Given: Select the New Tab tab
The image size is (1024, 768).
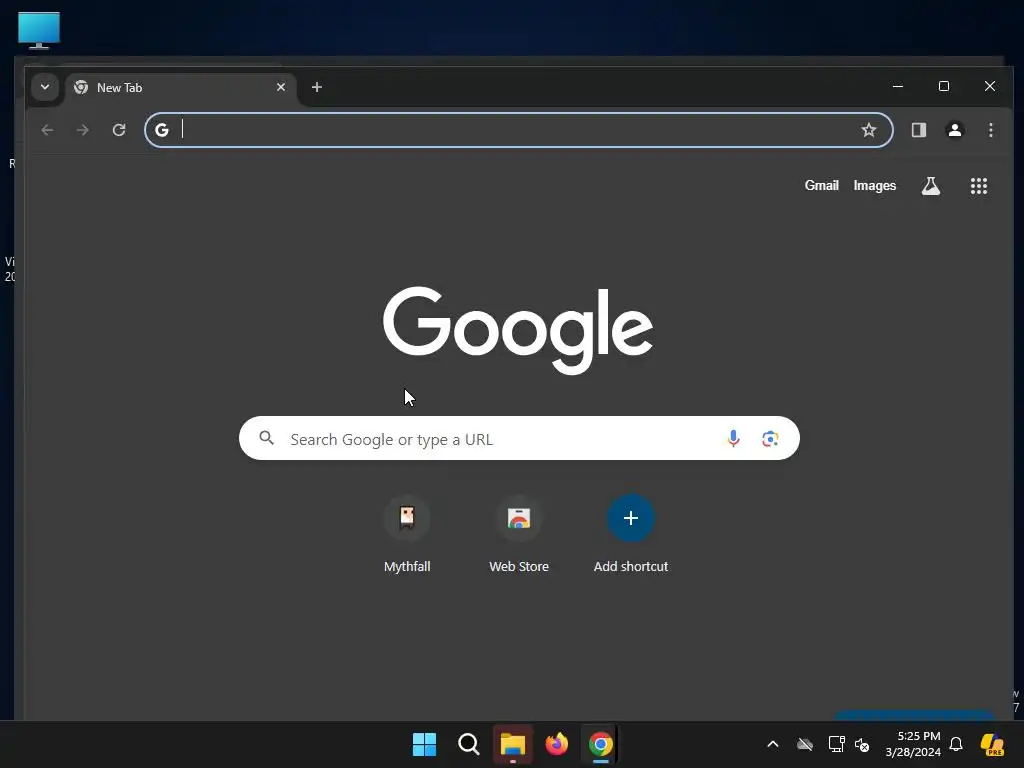Looking at the screenshot, I should point(181,88).
